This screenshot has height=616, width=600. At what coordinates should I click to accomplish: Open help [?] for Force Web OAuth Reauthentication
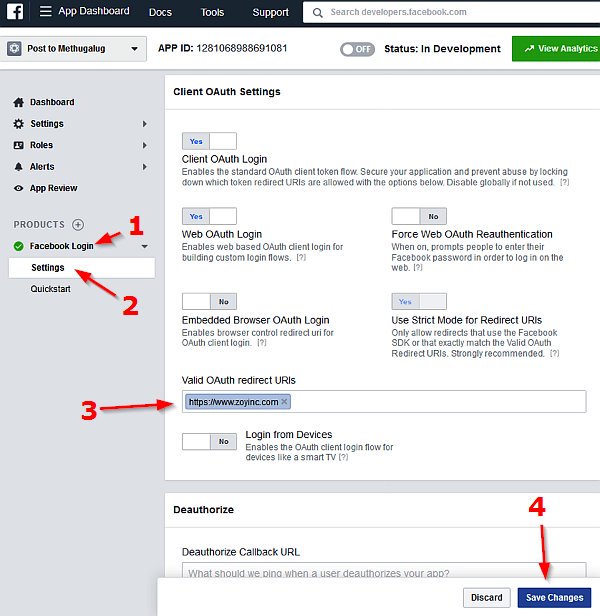pos(418,268)
